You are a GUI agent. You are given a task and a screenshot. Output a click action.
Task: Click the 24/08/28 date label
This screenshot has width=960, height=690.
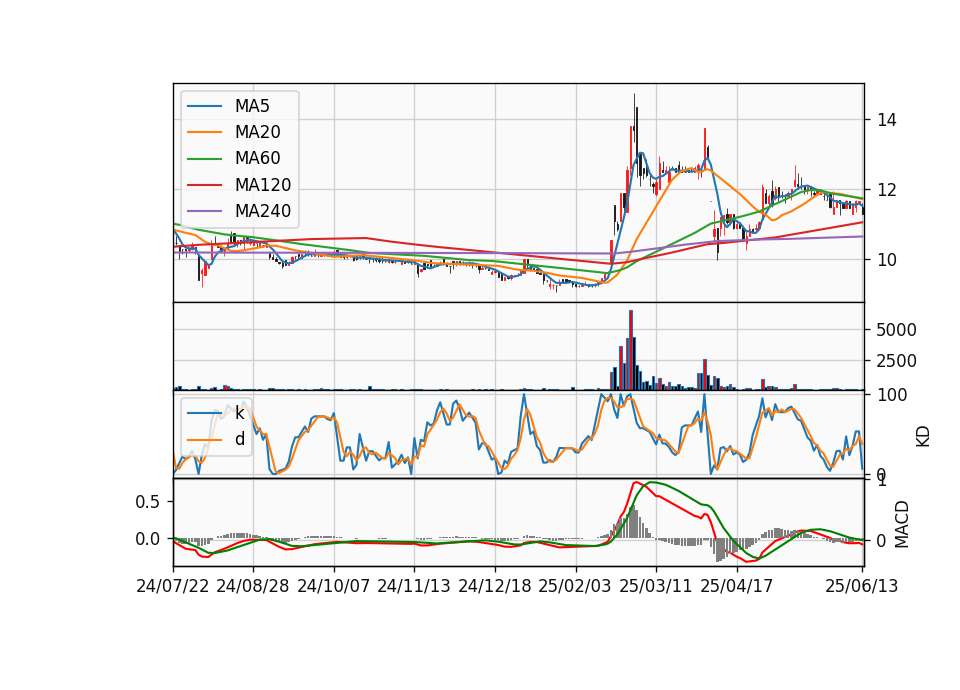point(253,586)
